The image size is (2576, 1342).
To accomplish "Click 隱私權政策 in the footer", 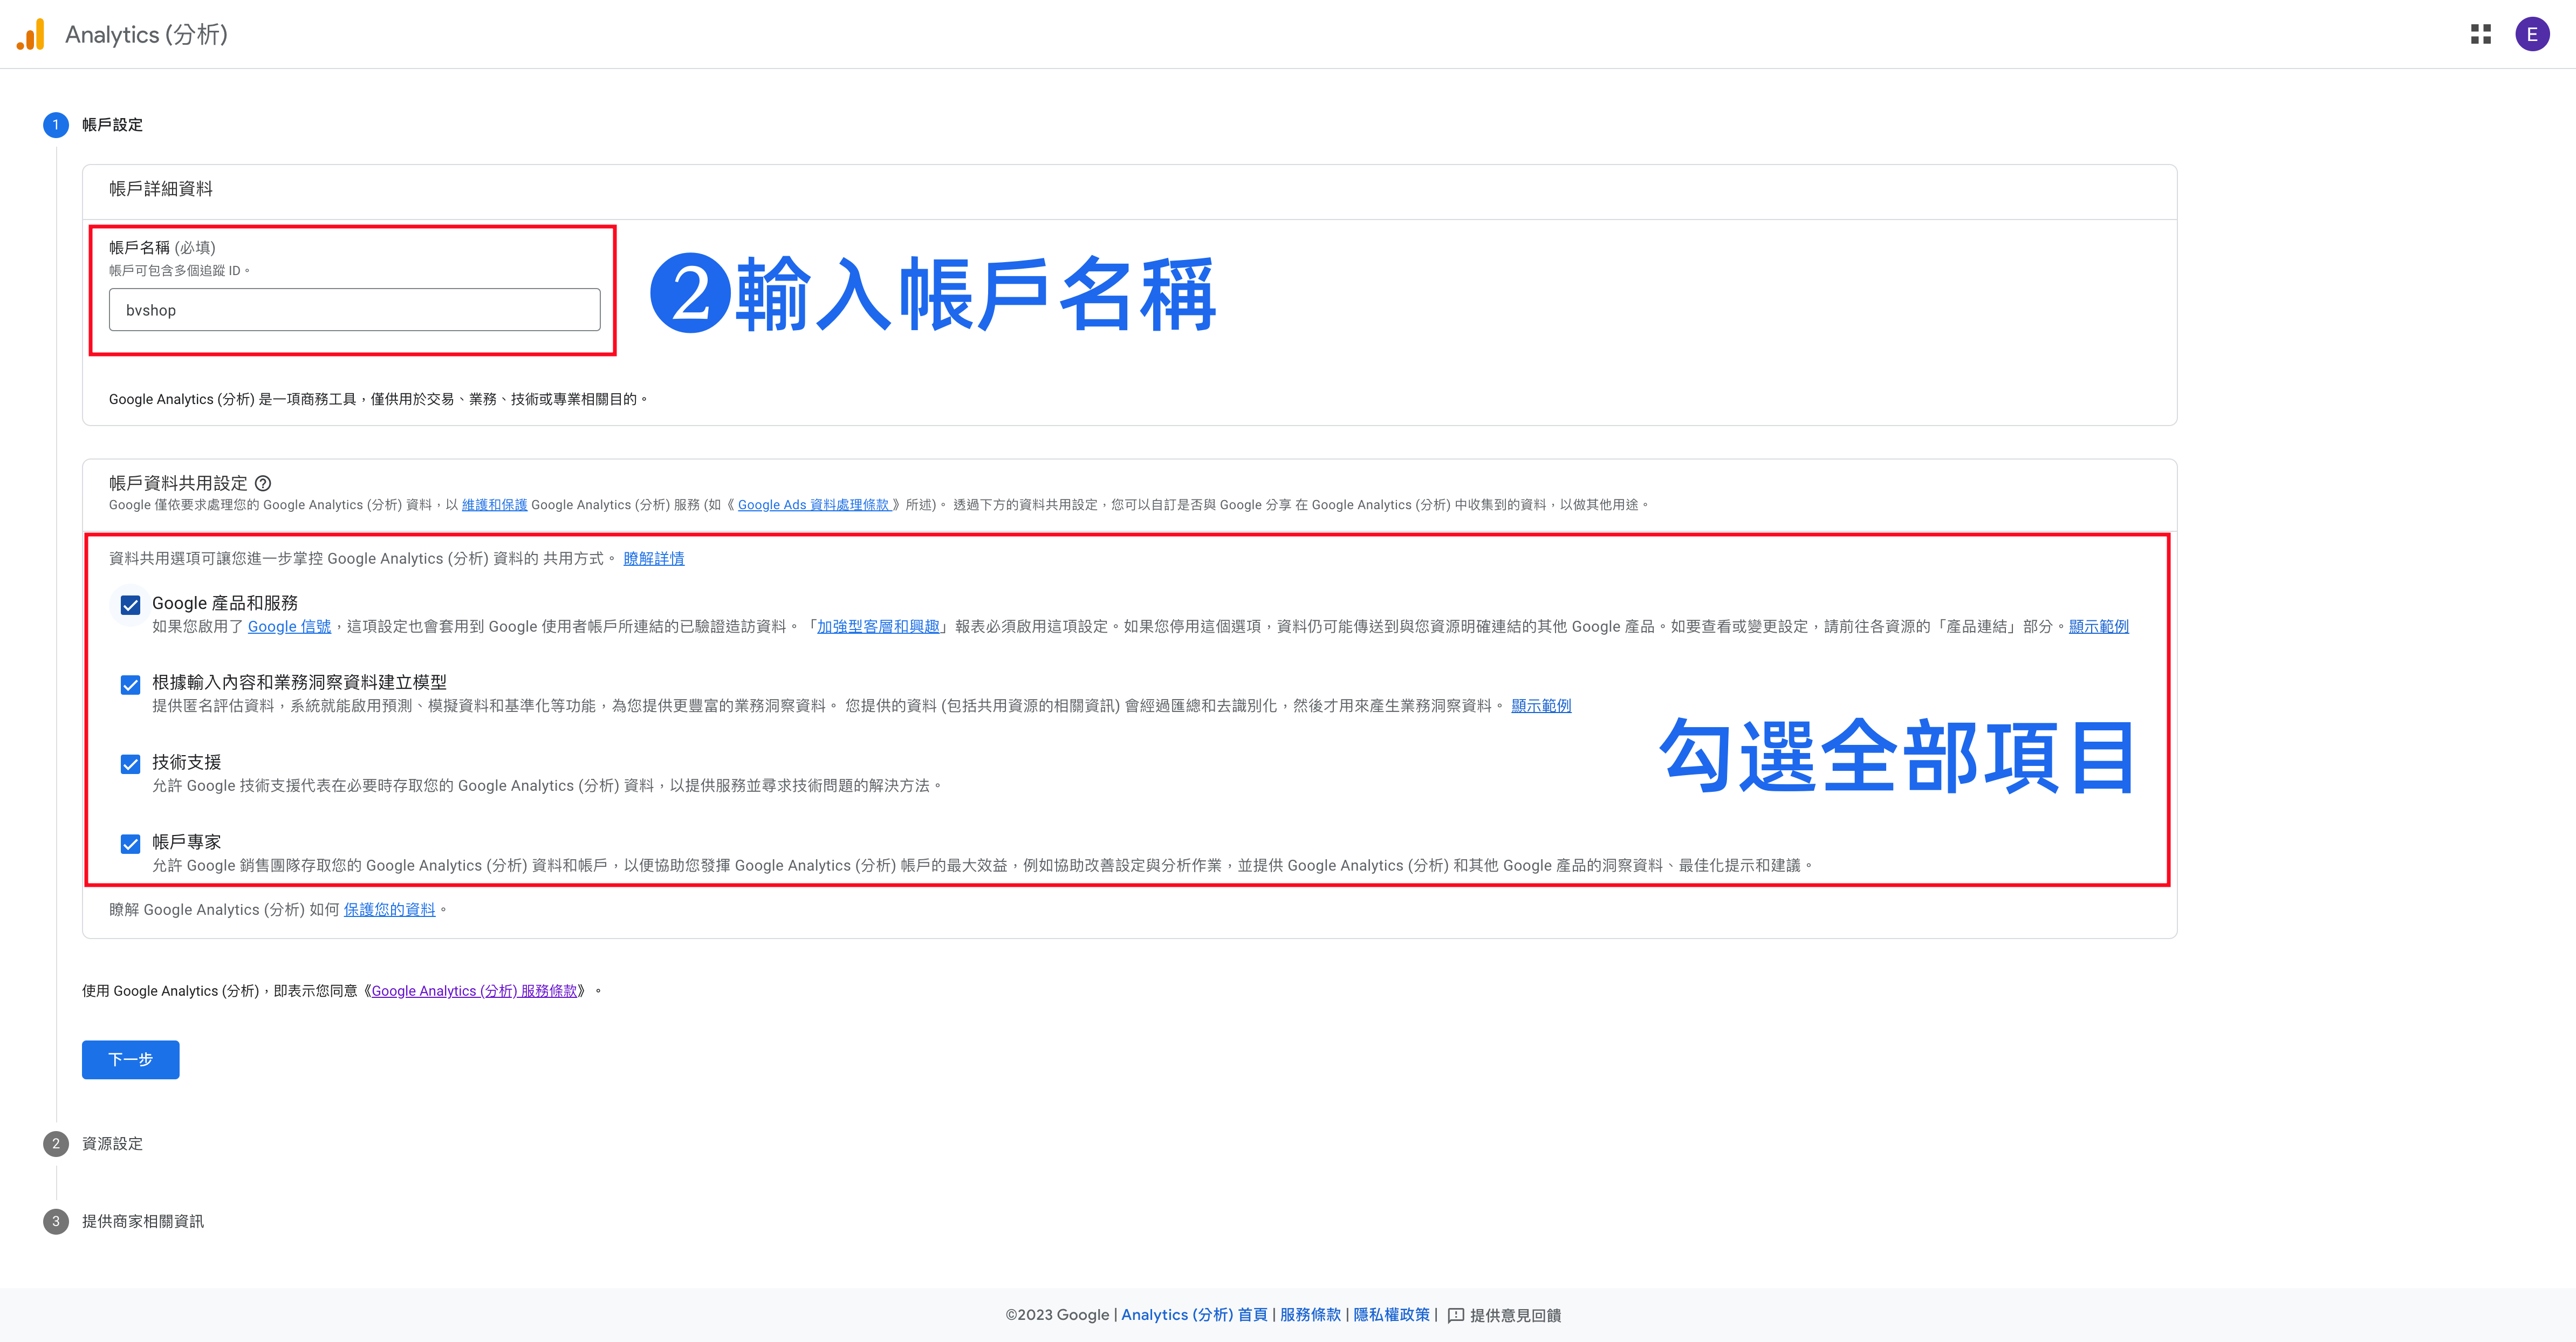I will [x=1391, y=1315].
